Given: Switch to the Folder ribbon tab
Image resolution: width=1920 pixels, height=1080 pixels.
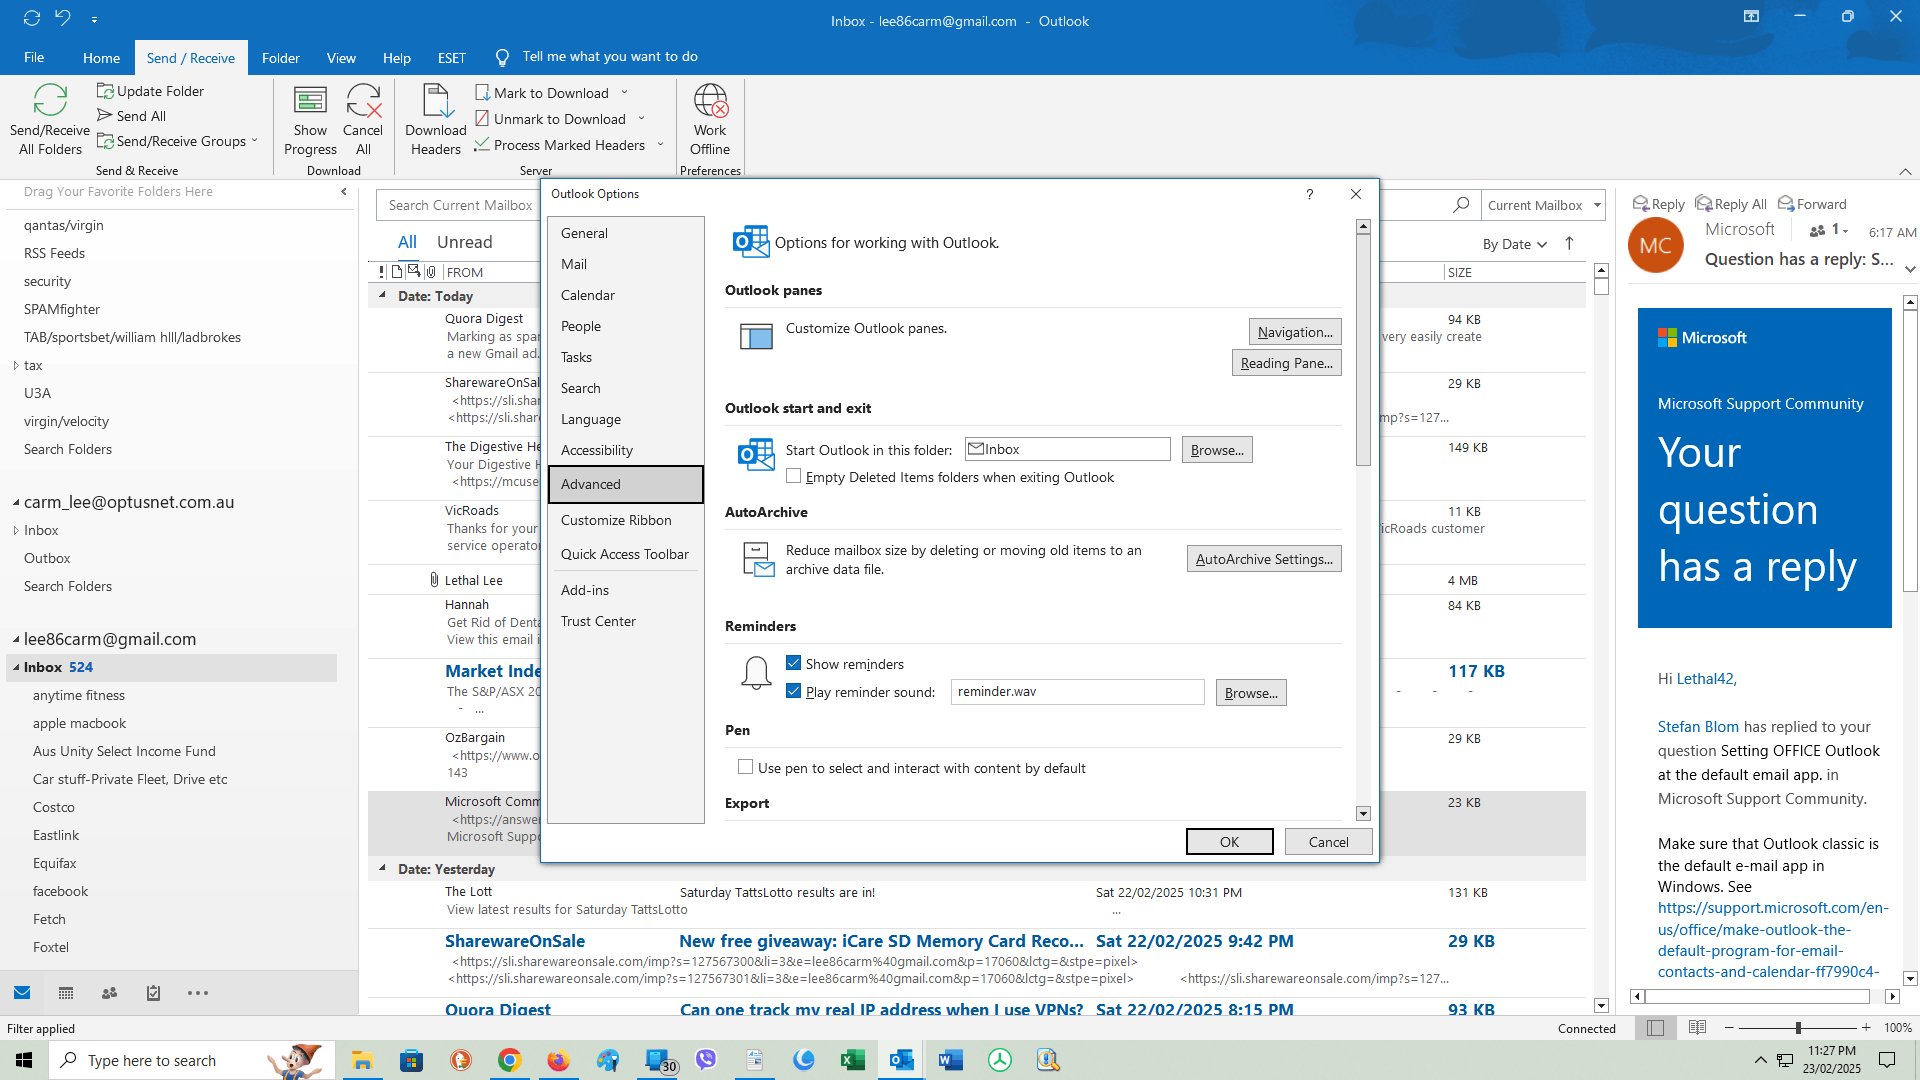Looking at the screenshot, I should 281,58.
